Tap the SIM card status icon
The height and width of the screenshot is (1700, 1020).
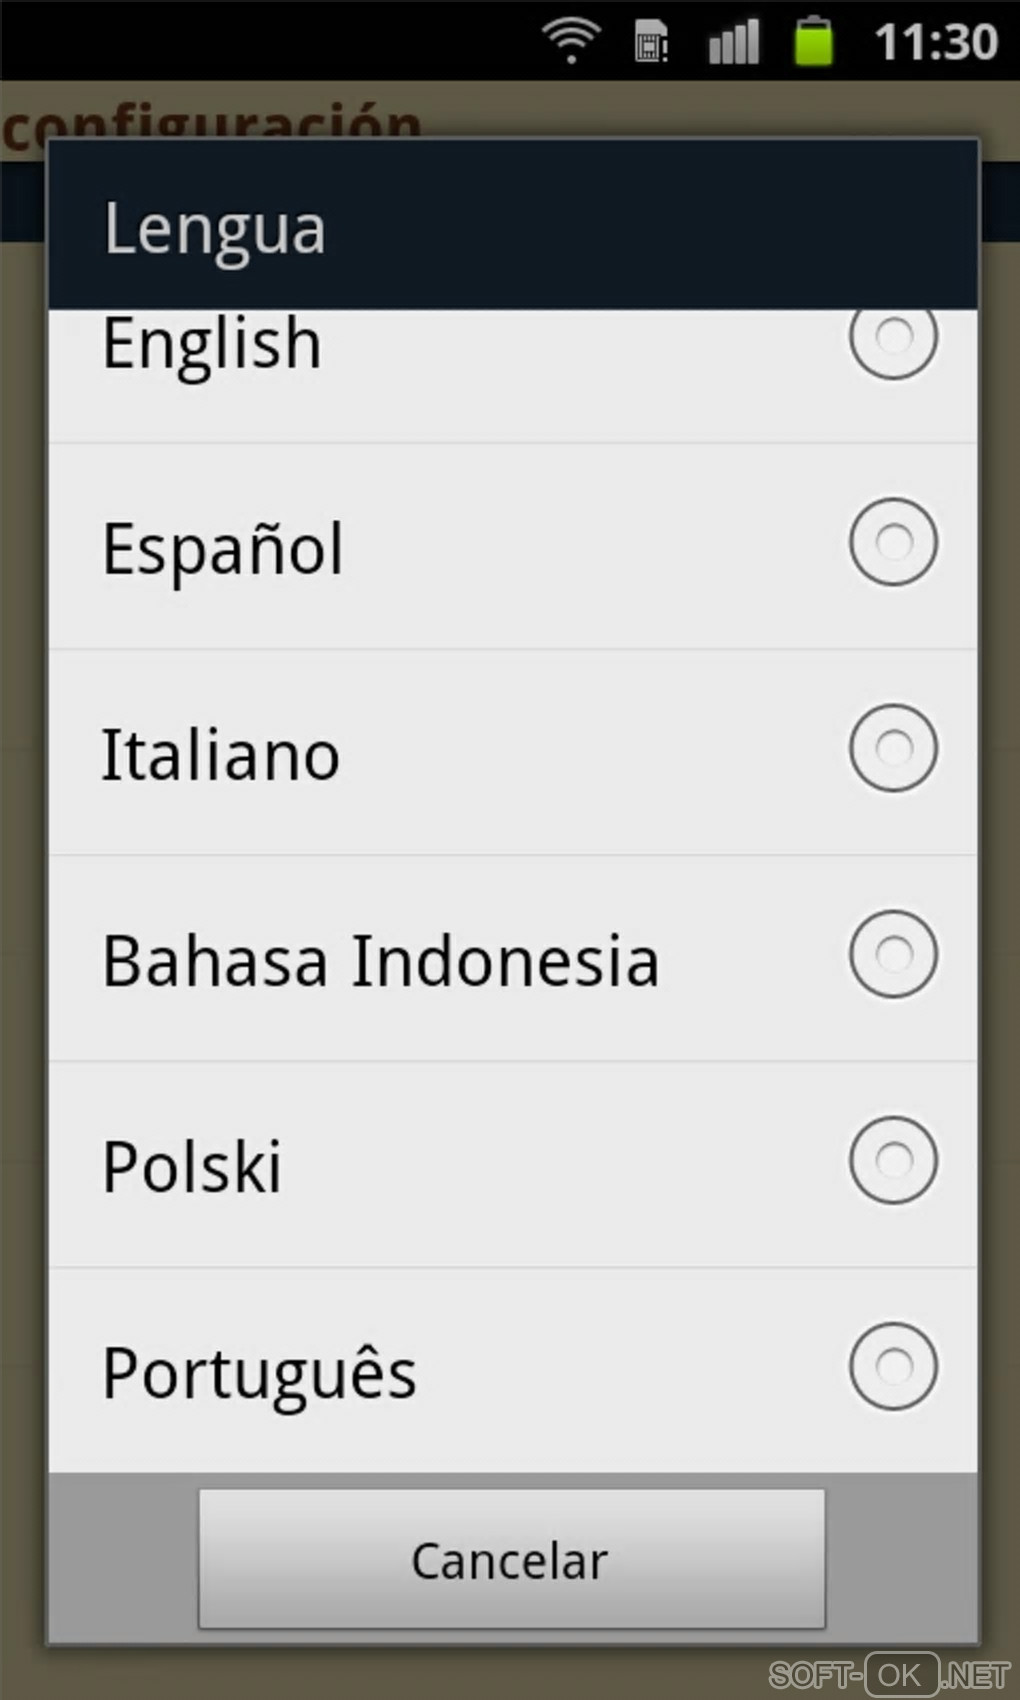click(x=651, y=42)
